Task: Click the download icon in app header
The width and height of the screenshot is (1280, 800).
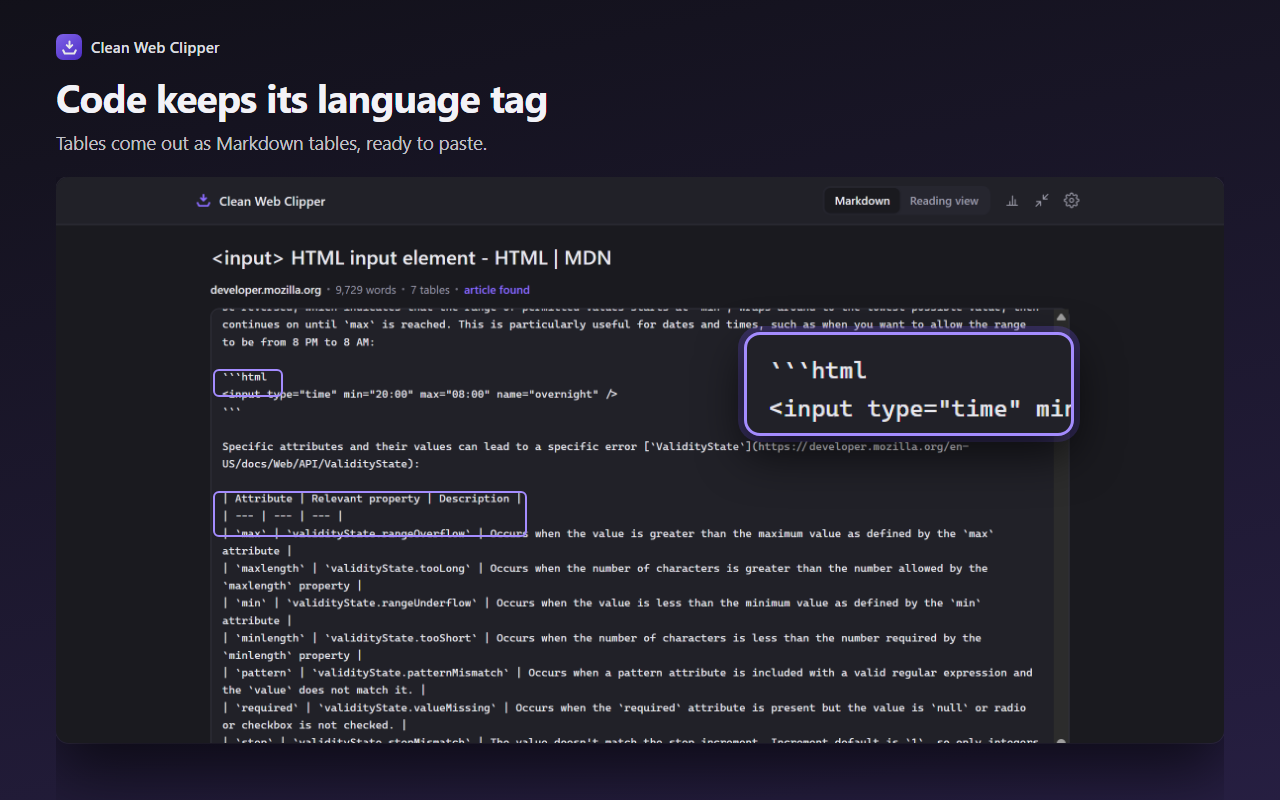Action: click(x=203, y=200)
